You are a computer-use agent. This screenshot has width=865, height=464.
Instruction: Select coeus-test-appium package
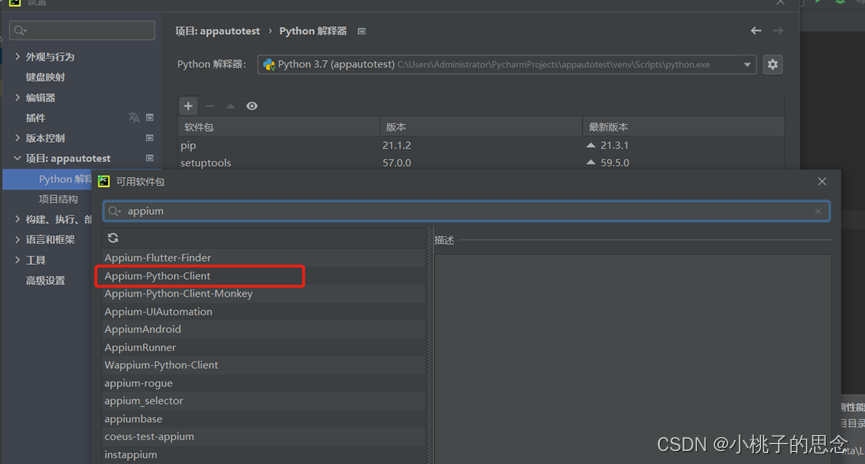(x=263, y=436)
